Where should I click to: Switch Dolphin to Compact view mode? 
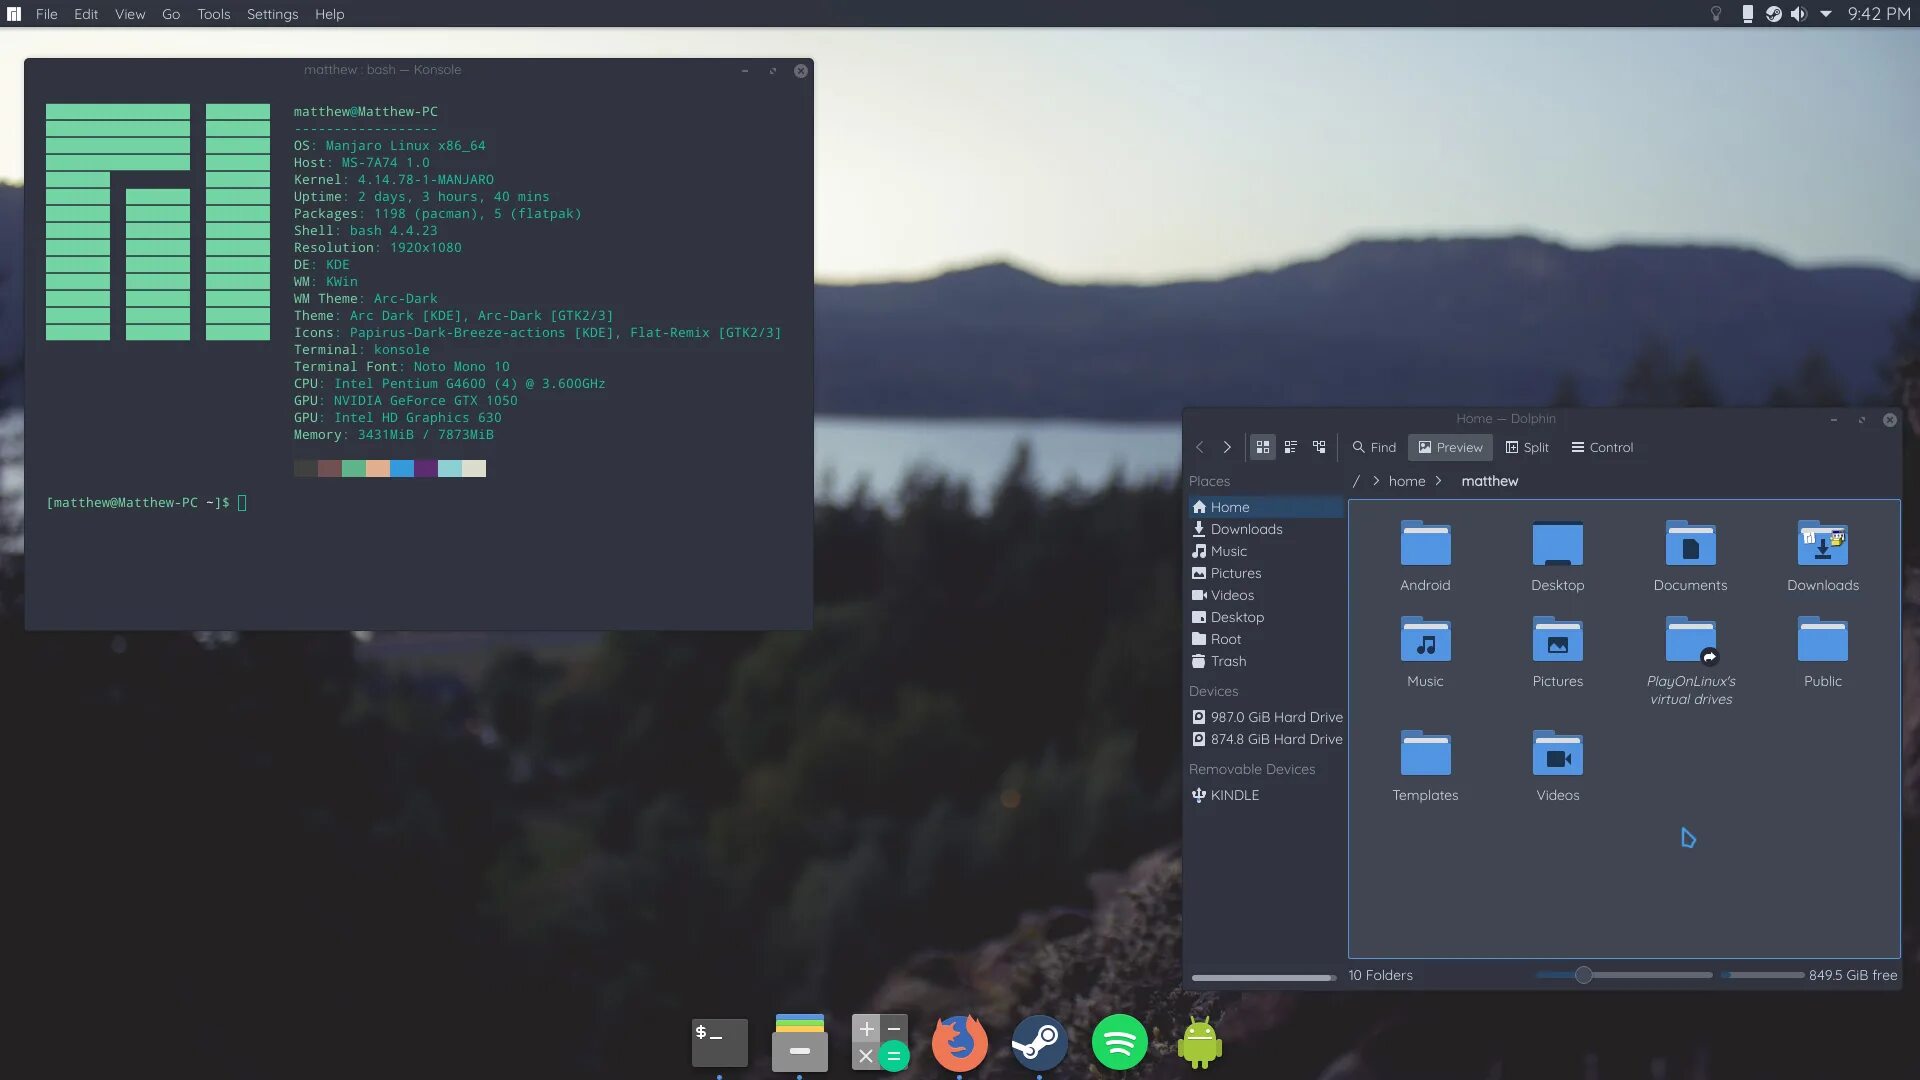coord(1291,447)
